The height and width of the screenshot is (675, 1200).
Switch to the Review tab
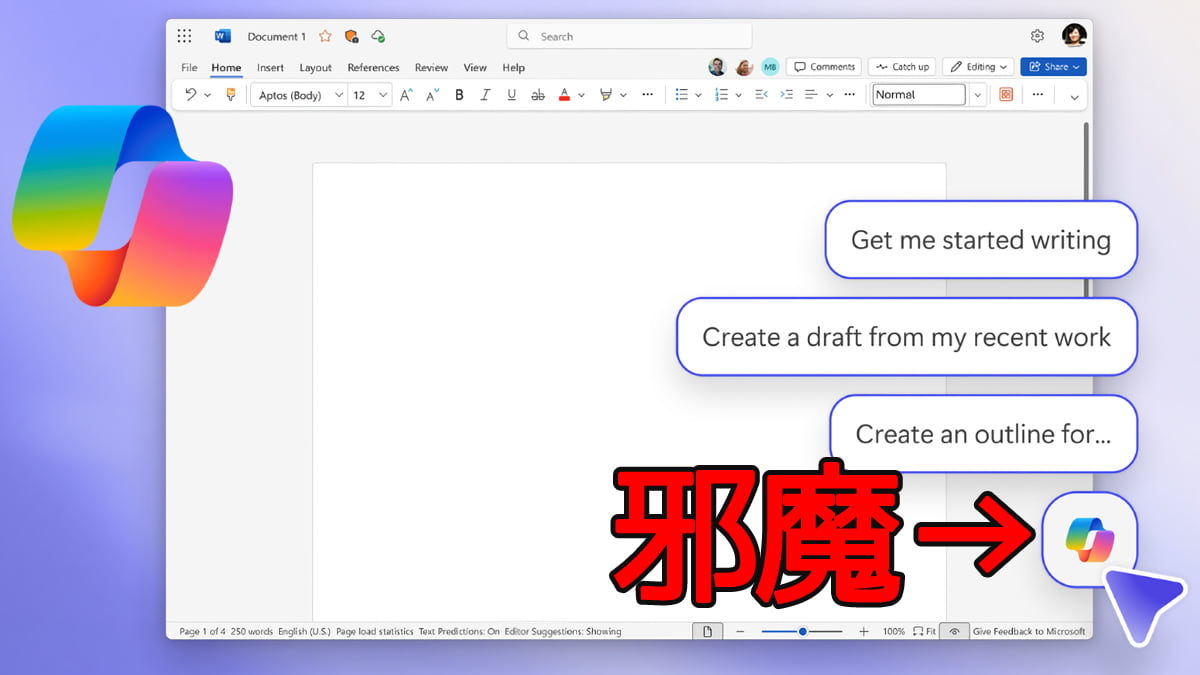click(431, 68)
